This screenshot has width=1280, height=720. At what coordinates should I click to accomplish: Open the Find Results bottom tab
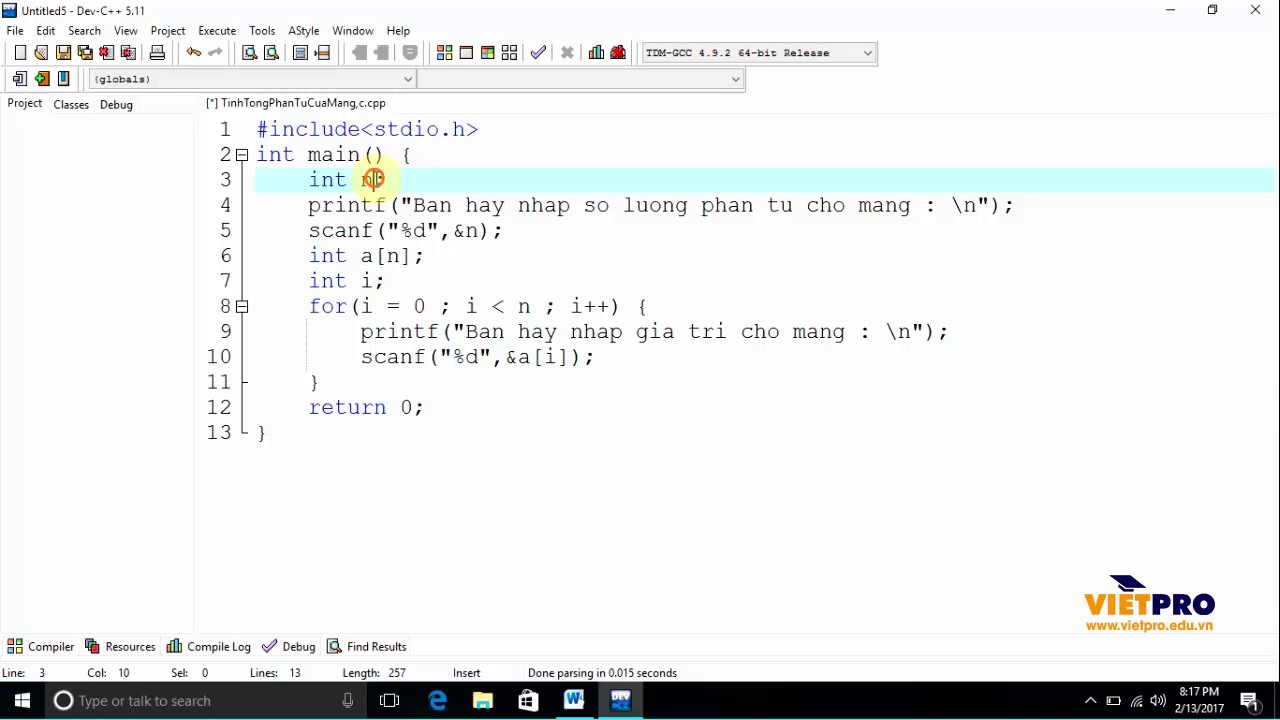[x=367, y=647]
